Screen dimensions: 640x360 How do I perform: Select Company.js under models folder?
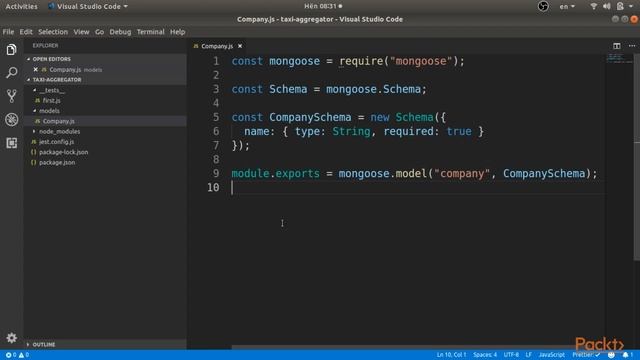58,121
